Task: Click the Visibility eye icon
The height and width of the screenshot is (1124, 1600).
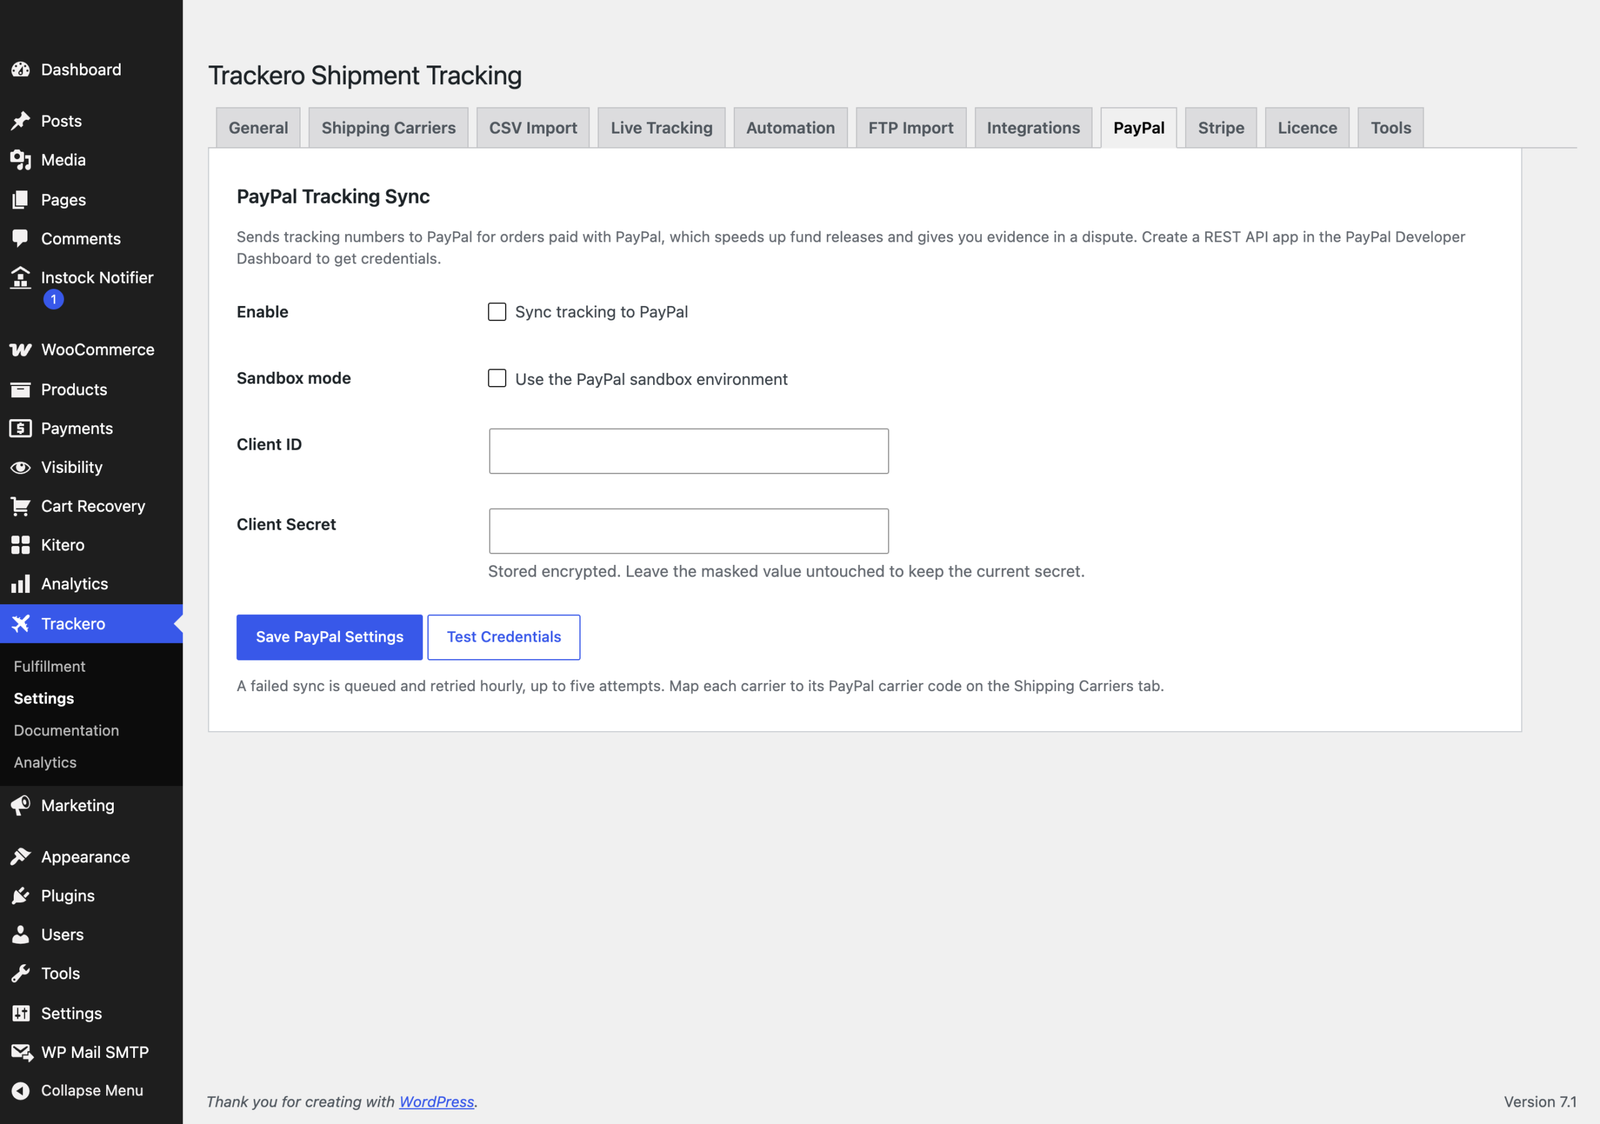Action: (x=20, y=468)
